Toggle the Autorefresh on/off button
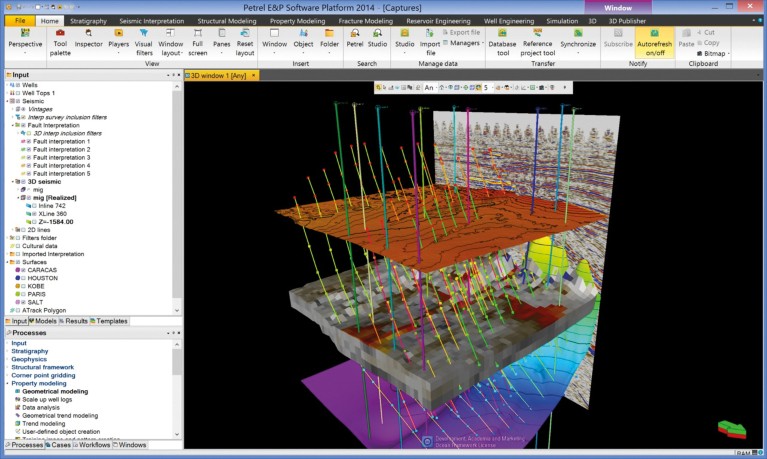The height and width of the screenshot is (459, 767). pyautogui.click(x=655, y=42)
